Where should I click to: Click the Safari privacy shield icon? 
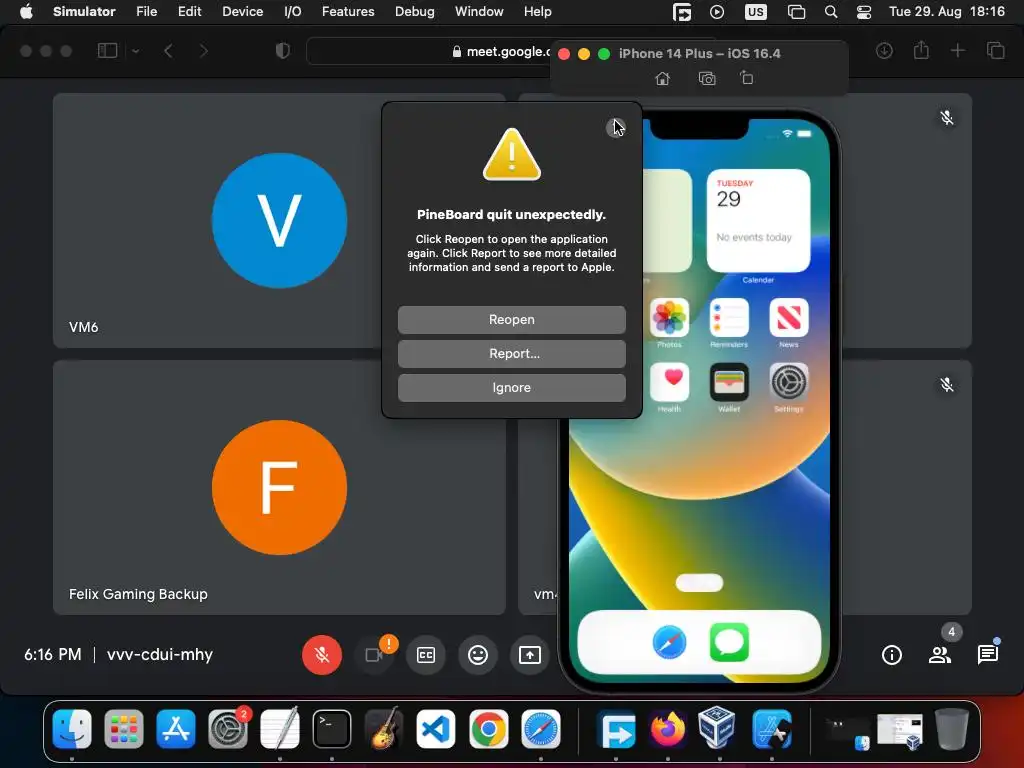point(282,51)
